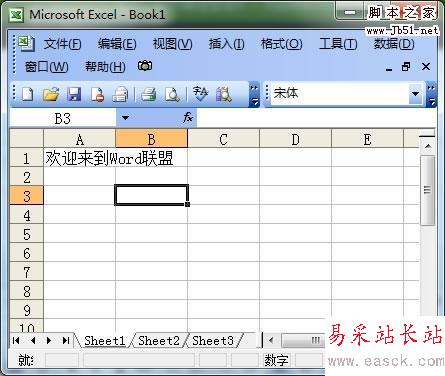
Task: Click the camera icon in the menu bar
Action: click(x=145, y=66)
